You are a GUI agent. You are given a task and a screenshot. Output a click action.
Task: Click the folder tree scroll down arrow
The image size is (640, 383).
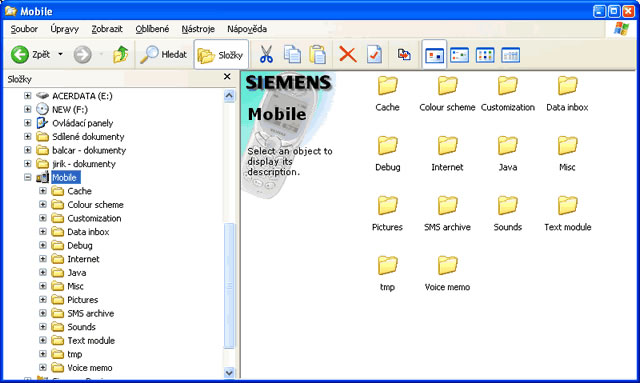pyautogui.click(x=229, y=372)
